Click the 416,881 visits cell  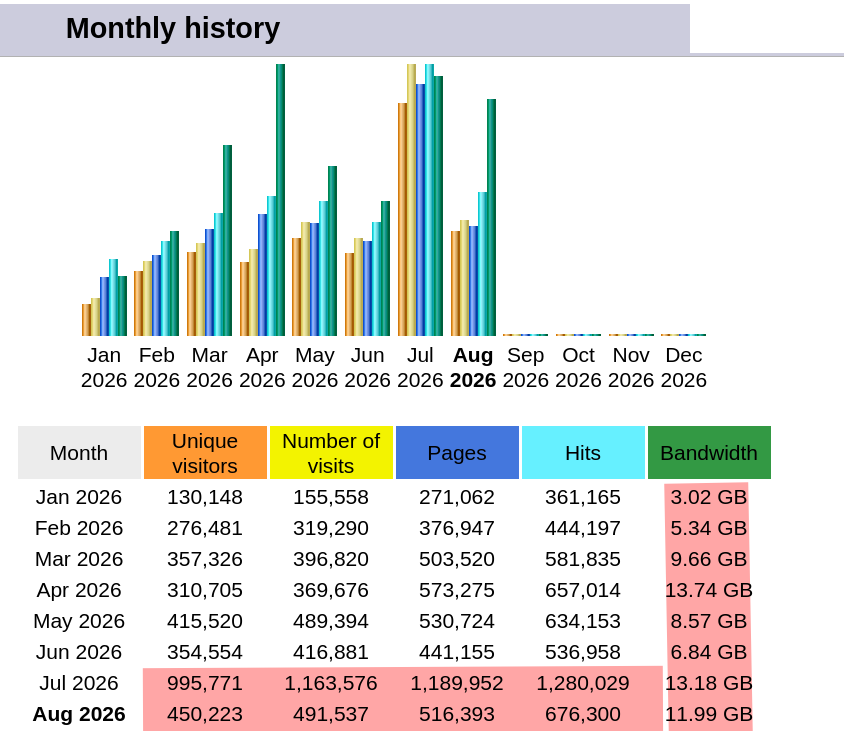pos(331,652)
